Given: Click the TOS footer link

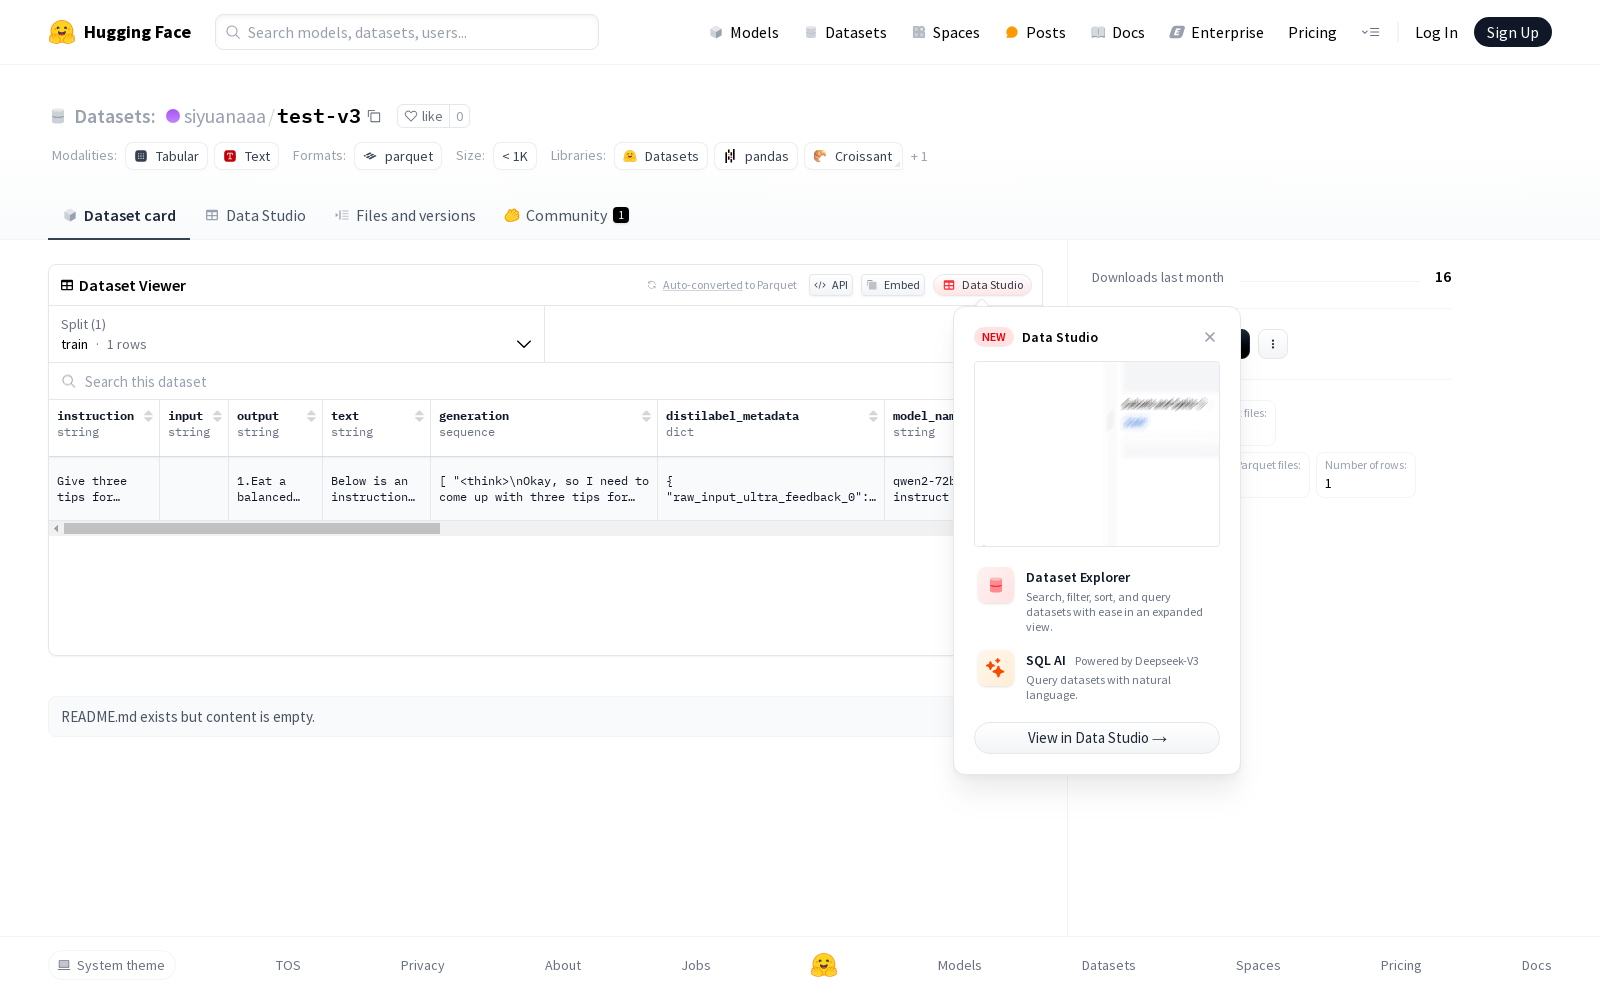Looking at the screenshot, I should tap(288, 965).
